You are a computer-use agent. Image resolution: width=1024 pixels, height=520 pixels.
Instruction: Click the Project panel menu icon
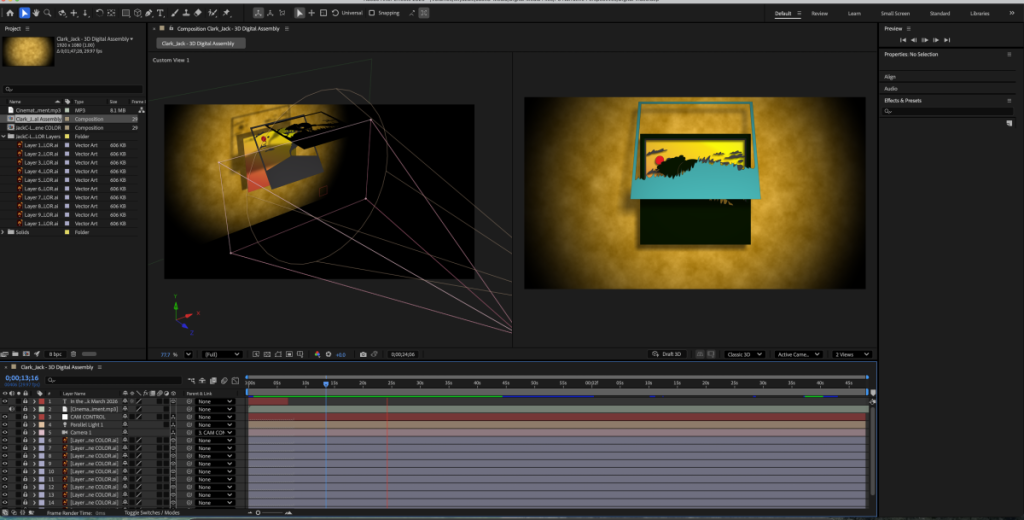click(27, 29)
